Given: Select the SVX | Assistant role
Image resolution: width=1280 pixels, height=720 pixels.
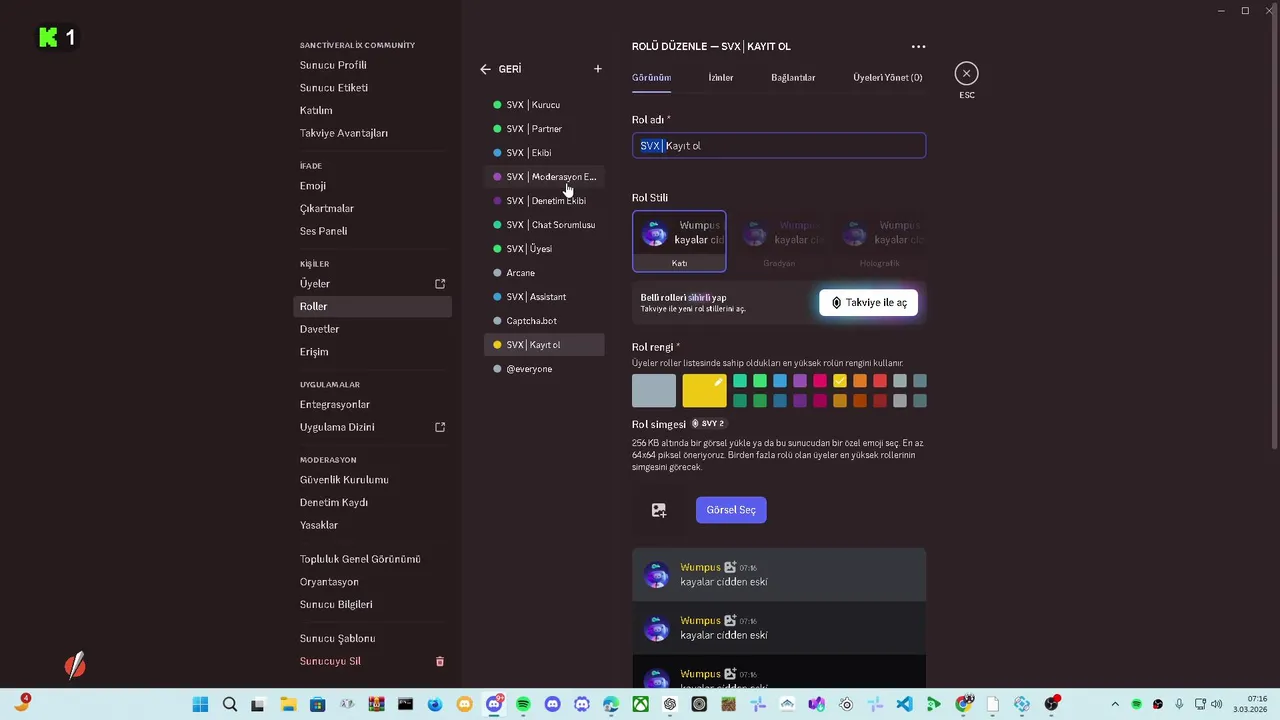Looking at the screenshot, I should tap(544, 297).
